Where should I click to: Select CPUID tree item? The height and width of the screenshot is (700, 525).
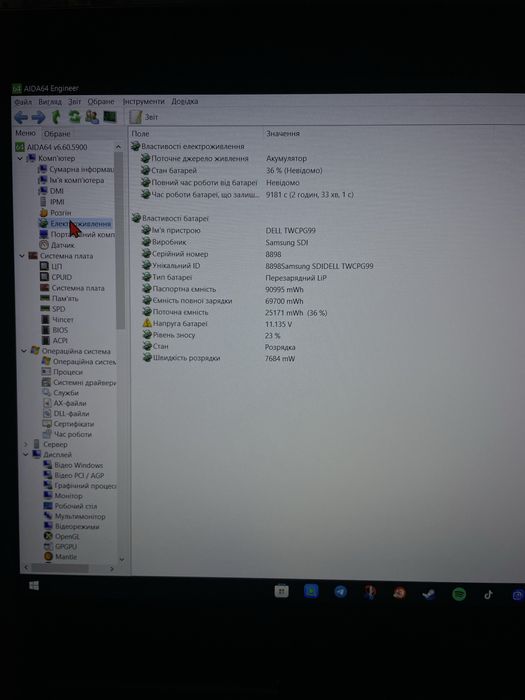point(56,277)
